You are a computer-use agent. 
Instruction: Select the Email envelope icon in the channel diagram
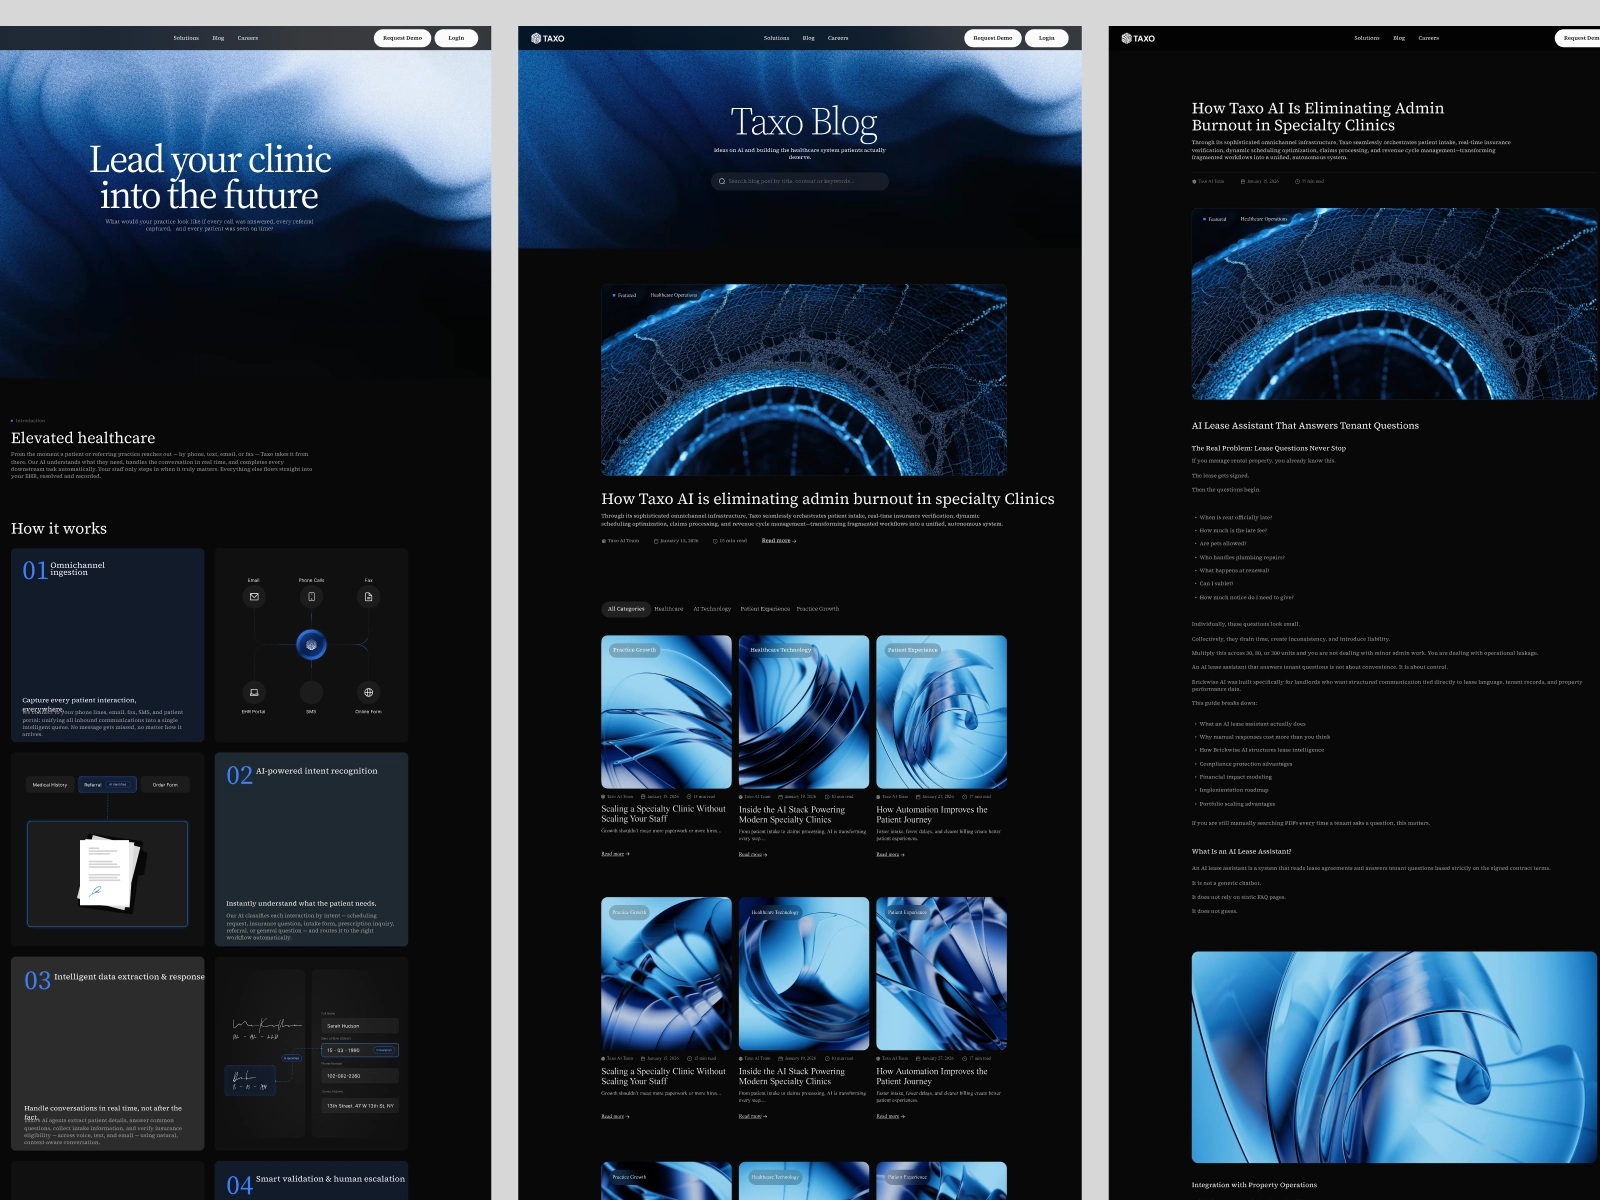254,597
